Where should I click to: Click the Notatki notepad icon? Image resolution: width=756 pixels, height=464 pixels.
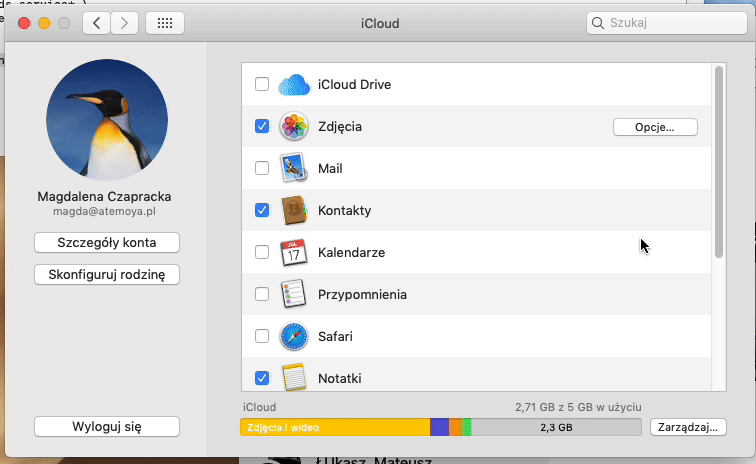click(x=294, y=377)
